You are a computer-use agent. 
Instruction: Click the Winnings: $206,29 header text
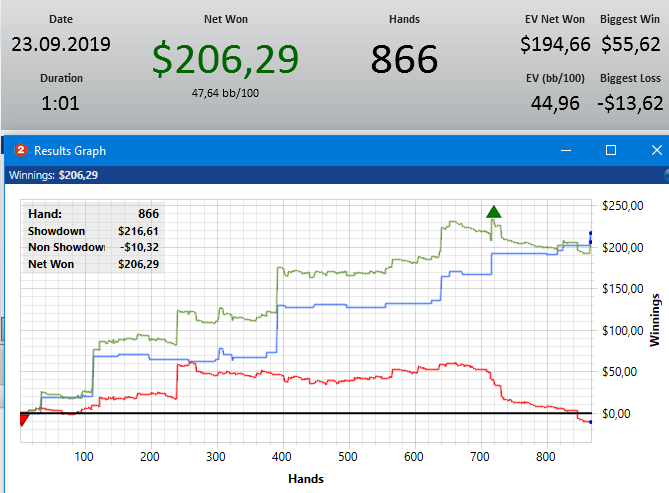[53, 175]
